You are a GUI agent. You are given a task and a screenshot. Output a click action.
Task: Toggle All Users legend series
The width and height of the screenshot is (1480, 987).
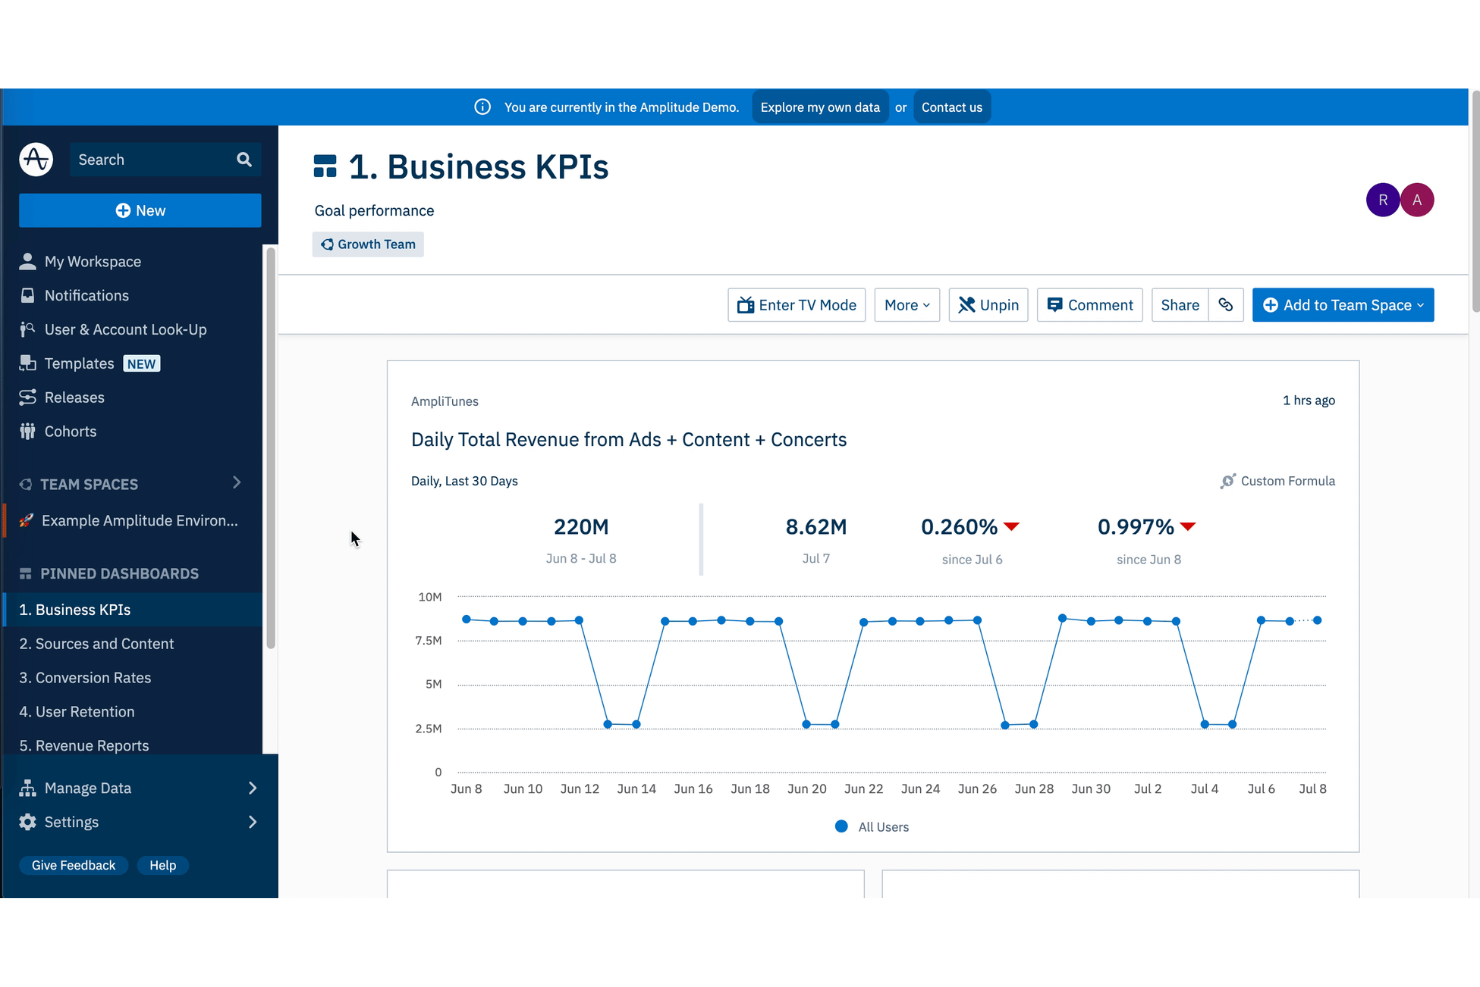point(871,827)
